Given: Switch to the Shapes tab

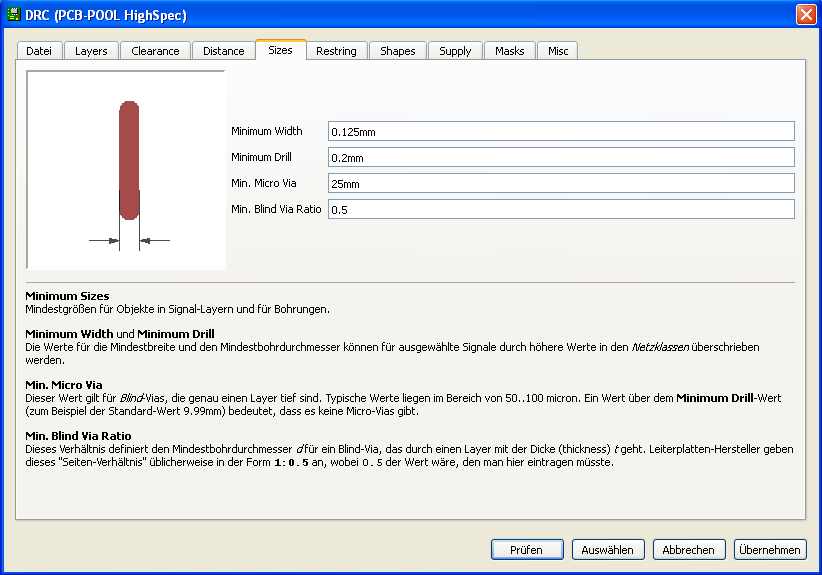Looking at the screenshot, I should pyautogui.click(x=398, y=51).
